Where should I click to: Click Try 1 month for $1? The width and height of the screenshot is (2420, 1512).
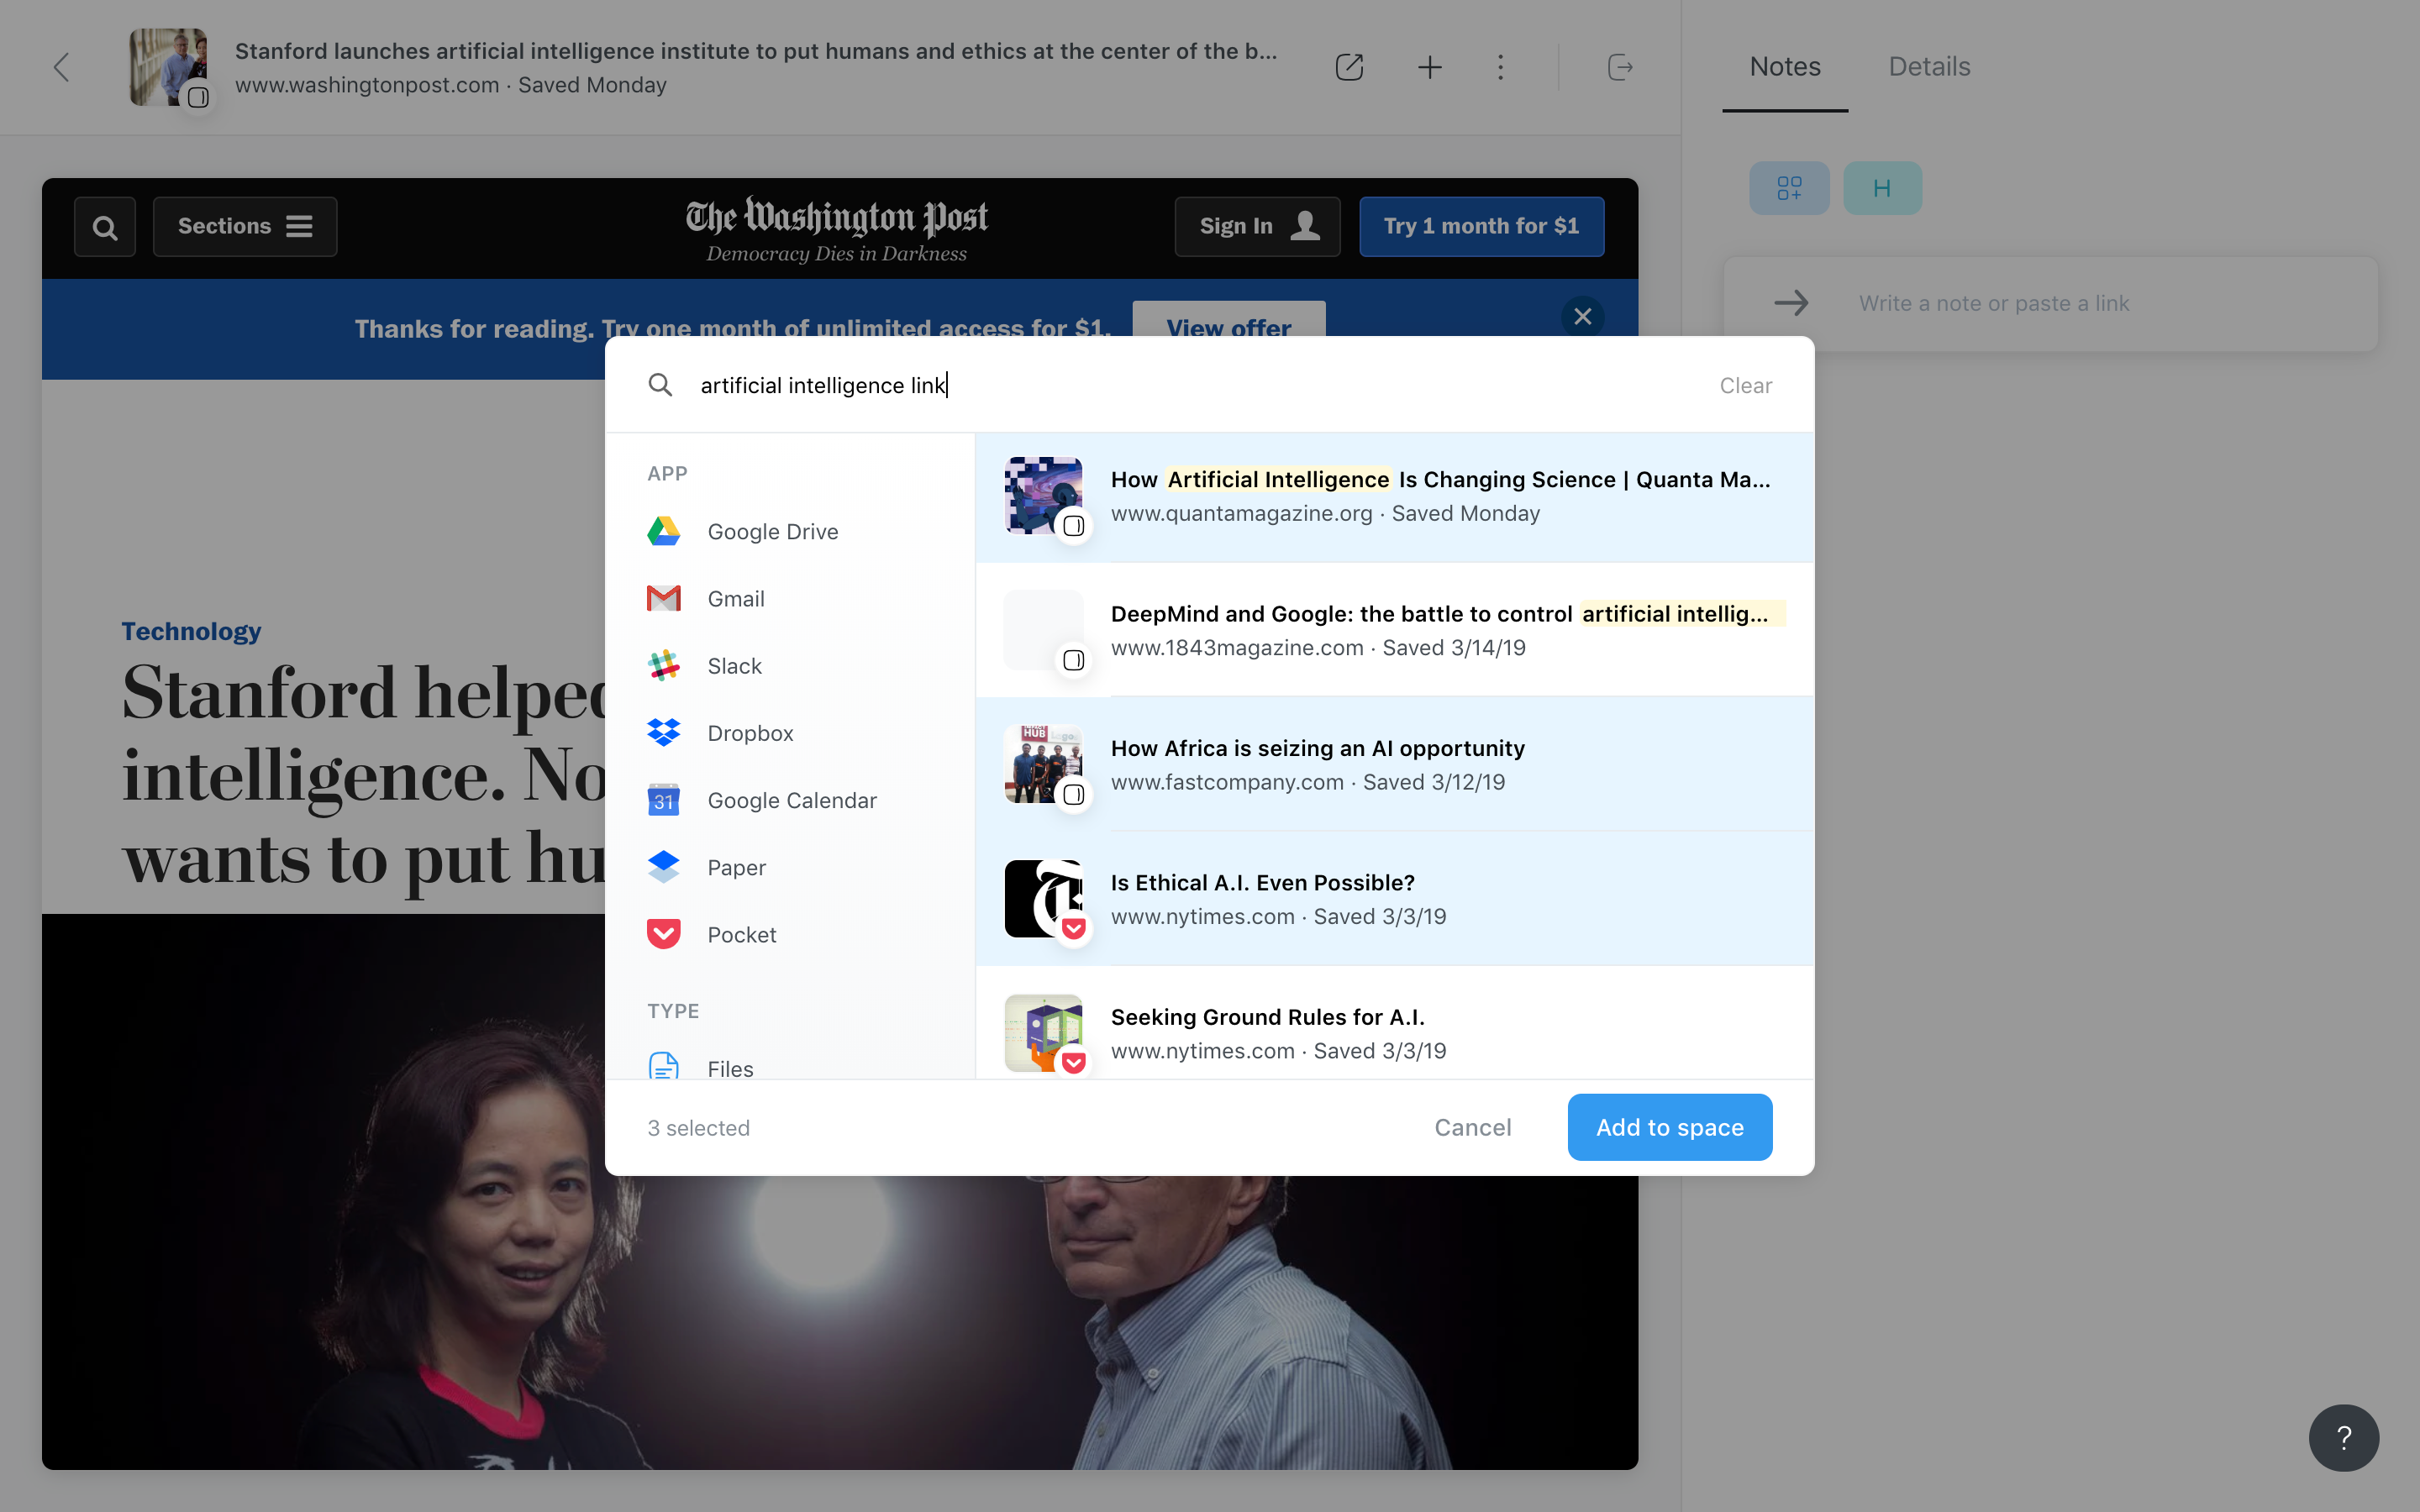pyautogui.click(x=1481, y=227)
